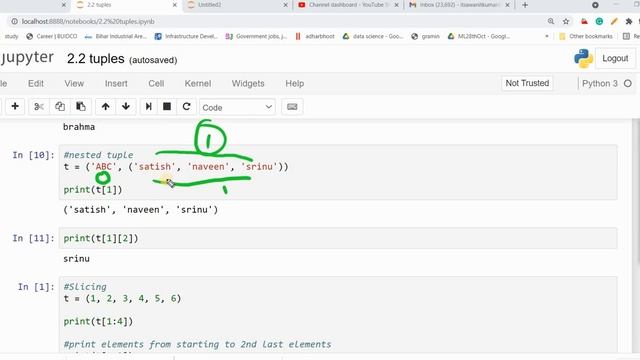Close the Untitled2 tab
The height and width of the screenshot is (360, 640).
(285, 5)
